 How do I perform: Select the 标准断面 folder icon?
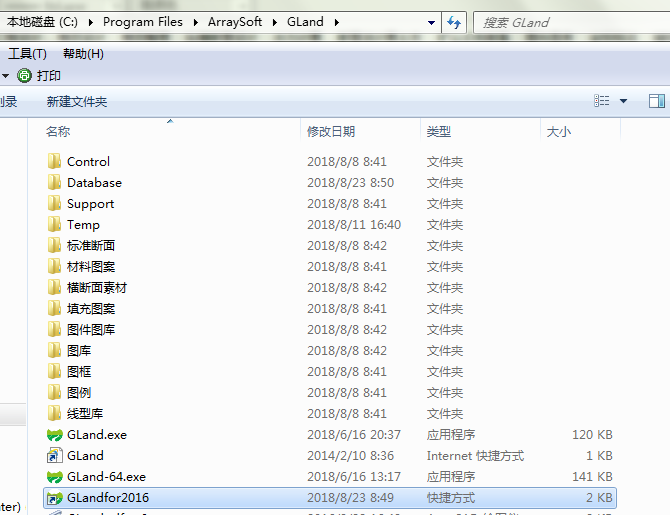point(54,245)
